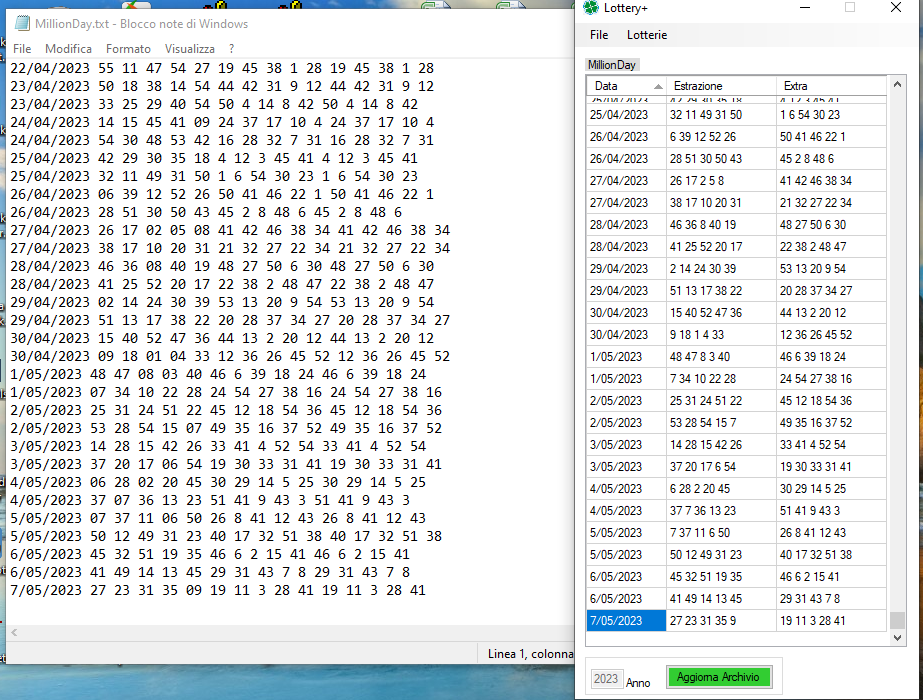Select the highlighted 7/05/2023 date cell

(626, 621)
